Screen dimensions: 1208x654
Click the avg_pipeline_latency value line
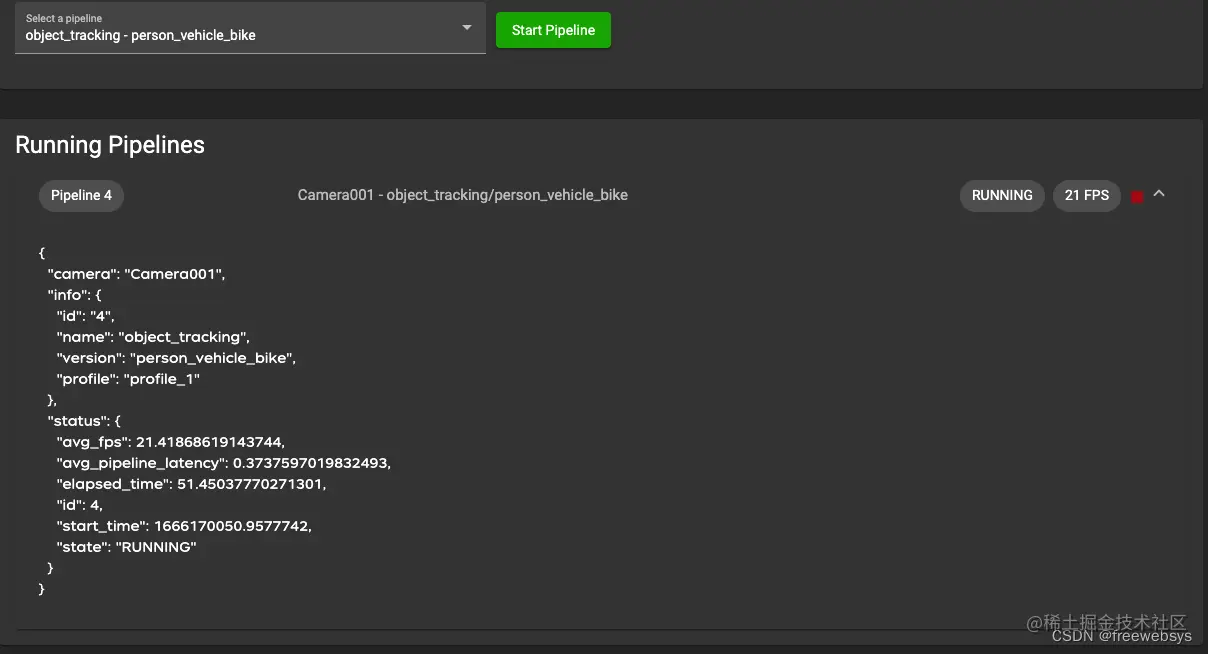click(224, 463)
